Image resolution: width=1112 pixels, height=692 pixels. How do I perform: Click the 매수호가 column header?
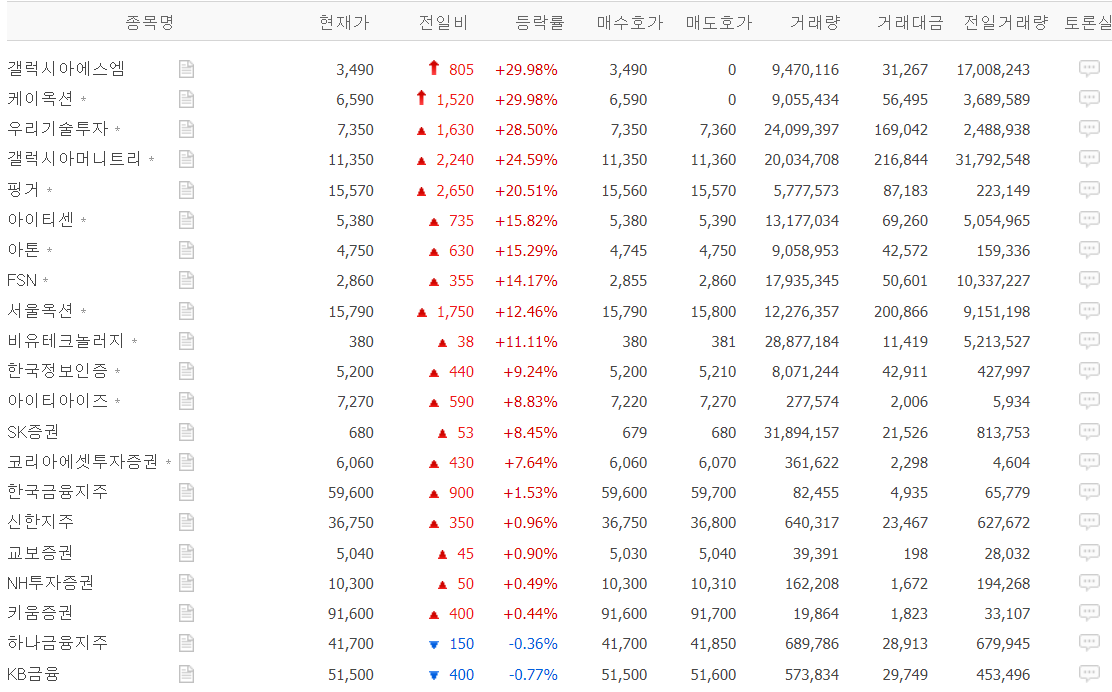point(630,23)
